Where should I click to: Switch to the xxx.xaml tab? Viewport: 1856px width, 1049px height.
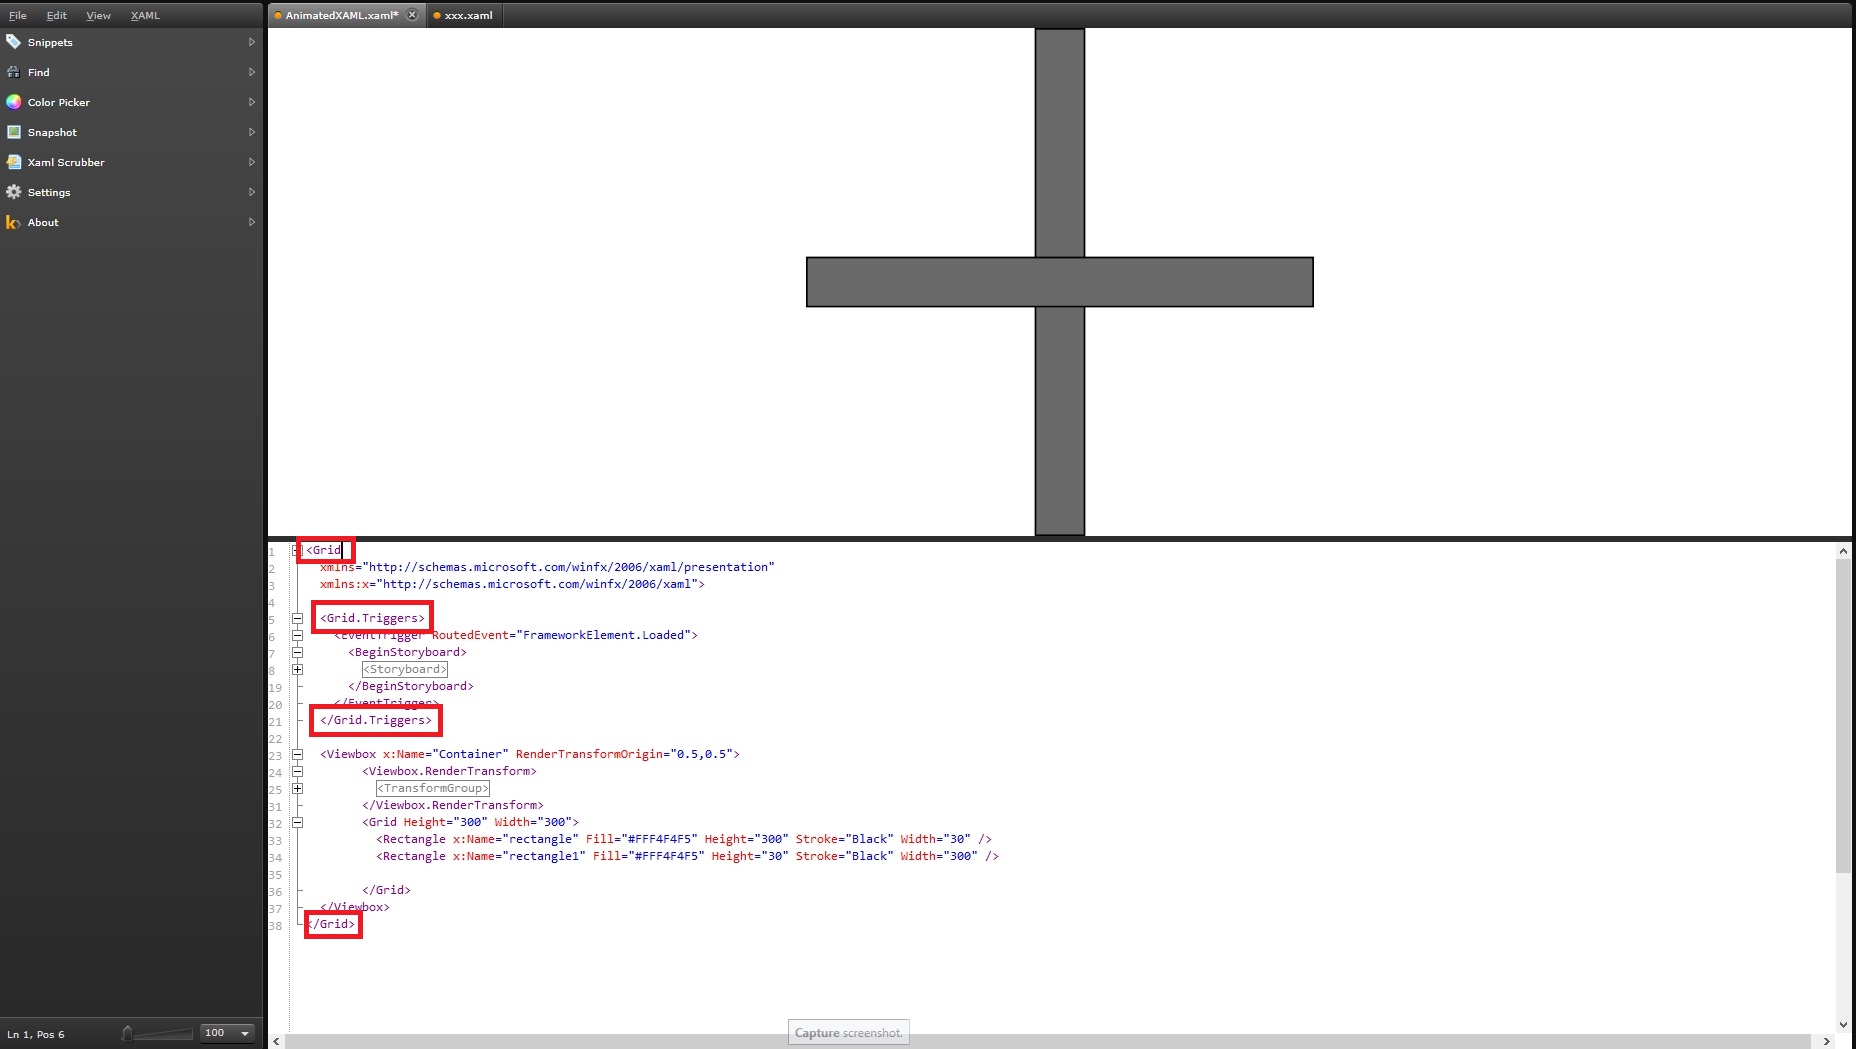[470, 15]
